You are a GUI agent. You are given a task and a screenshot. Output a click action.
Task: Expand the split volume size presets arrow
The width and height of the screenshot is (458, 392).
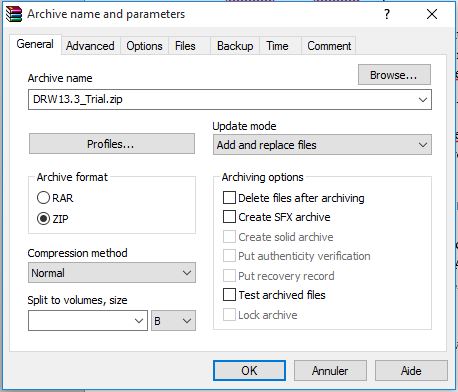click(139, 321)
